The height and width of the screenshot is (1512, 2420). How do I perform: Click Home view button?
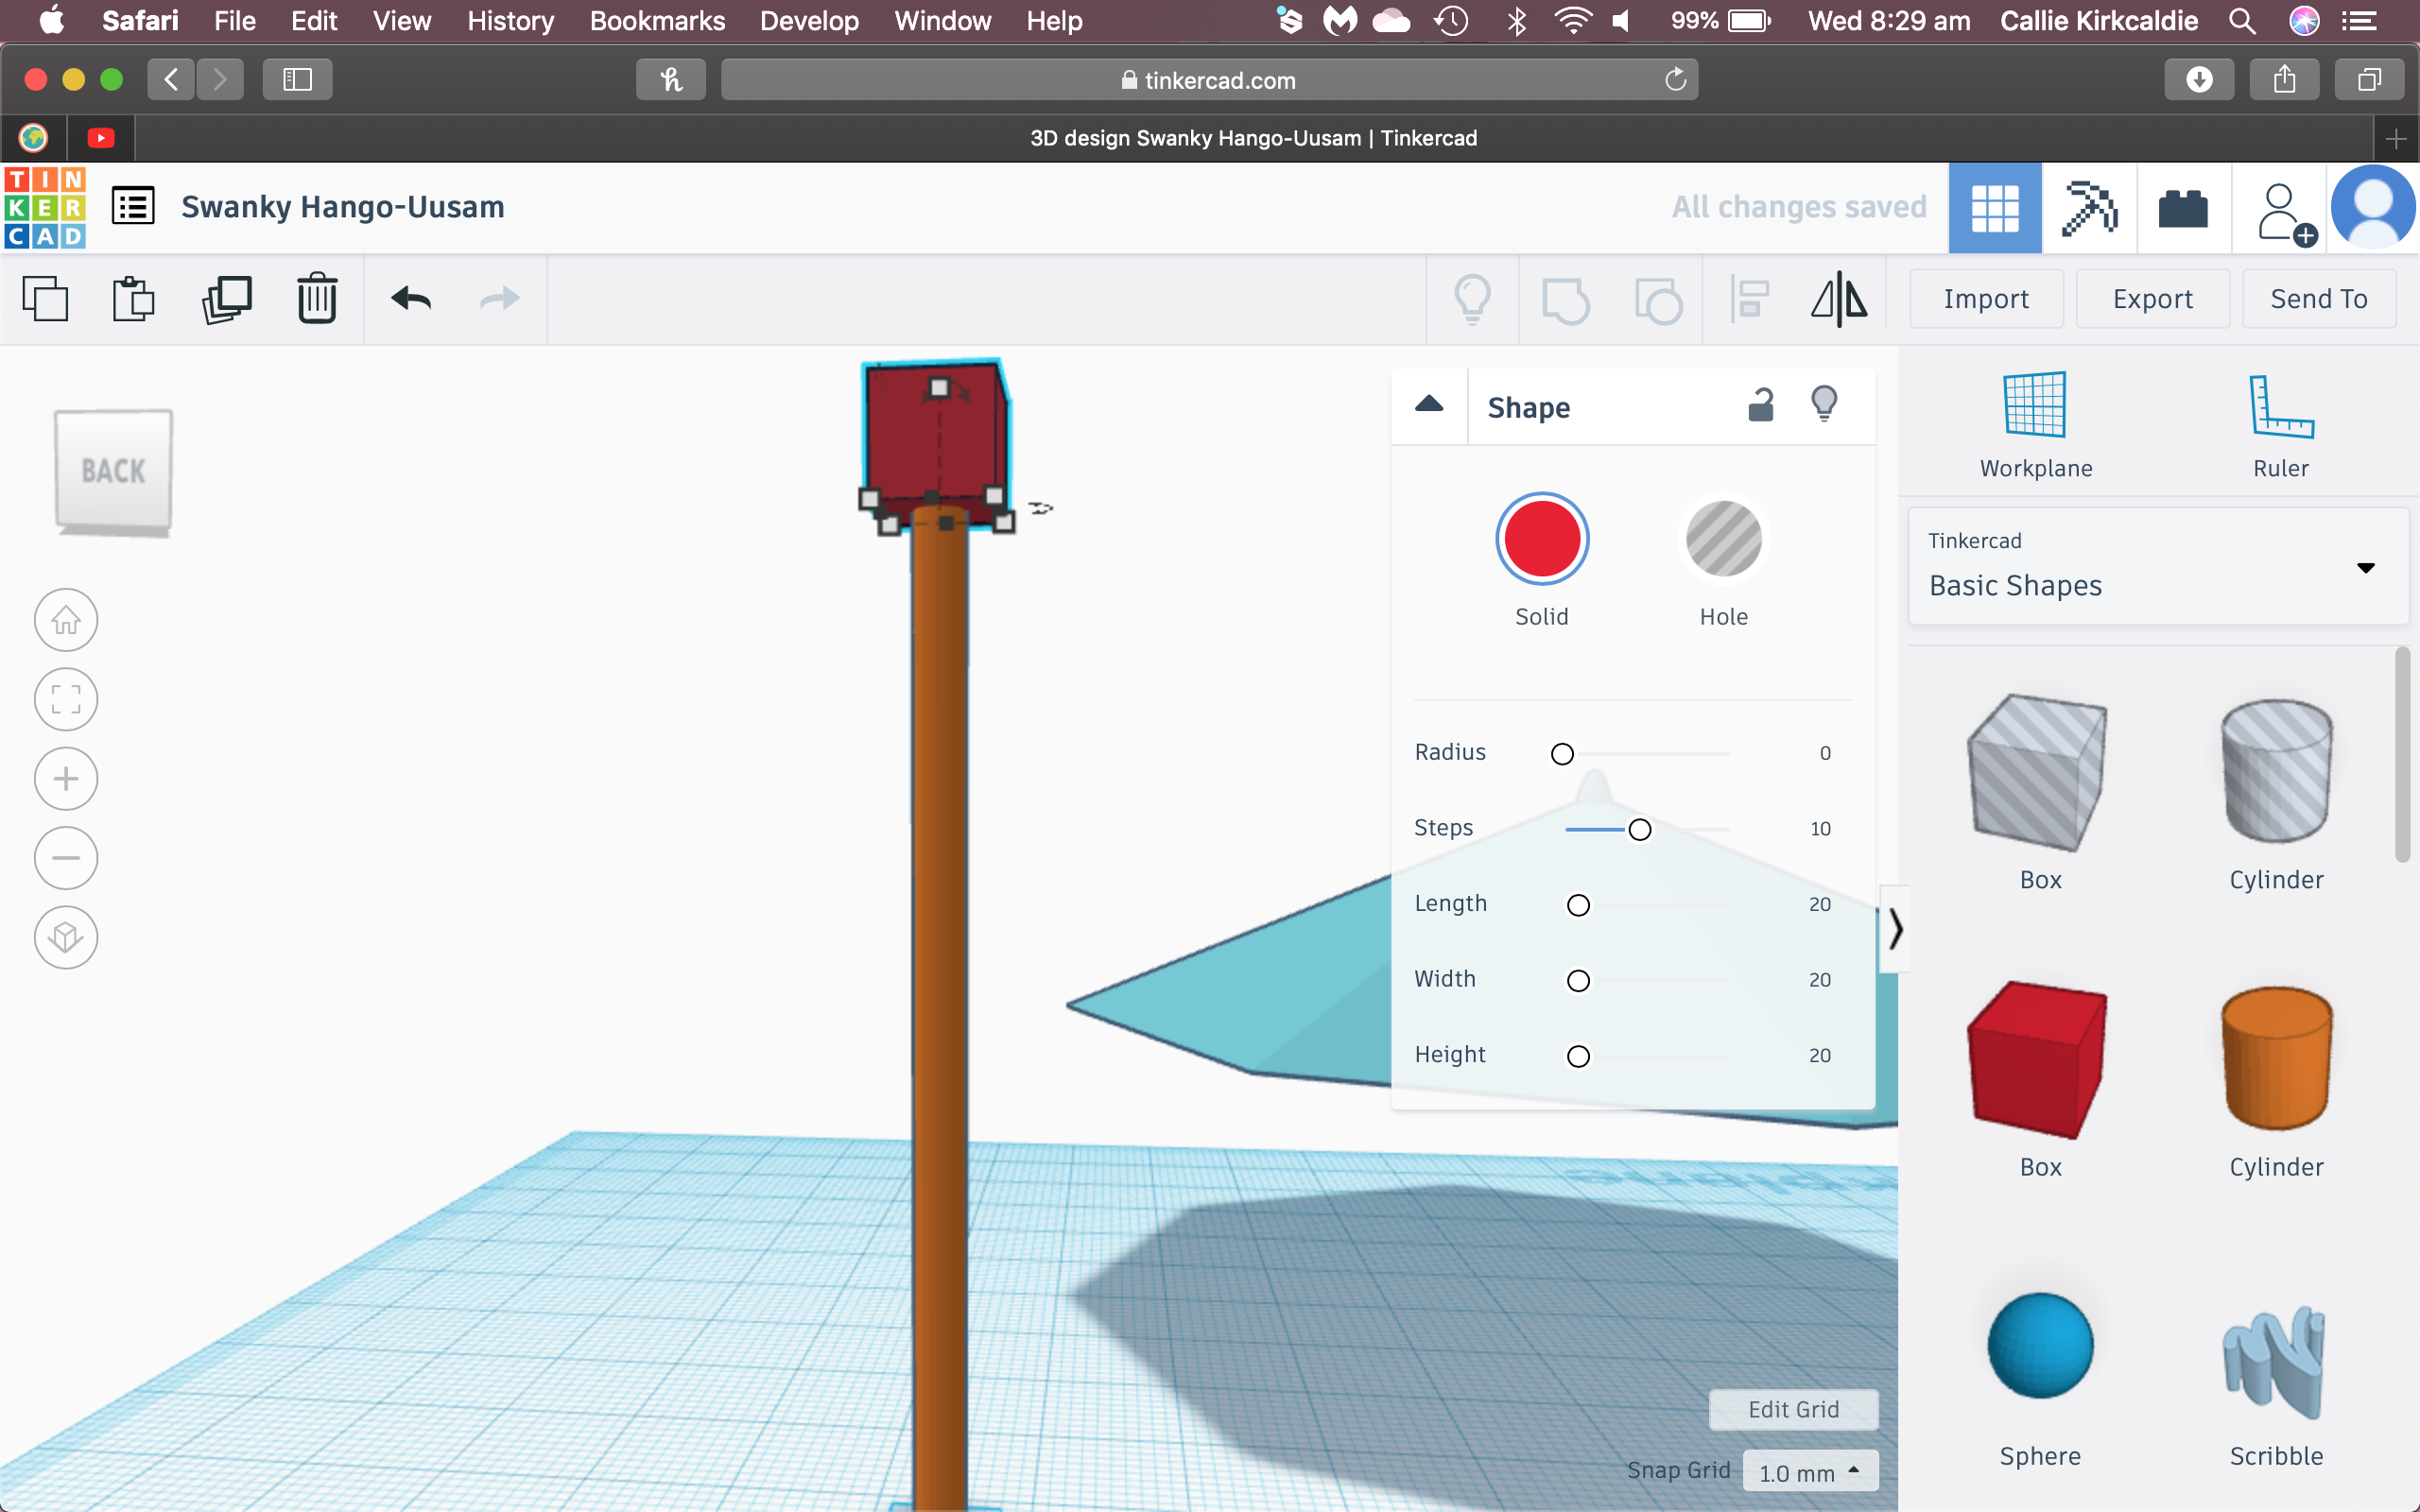point(66,620)
